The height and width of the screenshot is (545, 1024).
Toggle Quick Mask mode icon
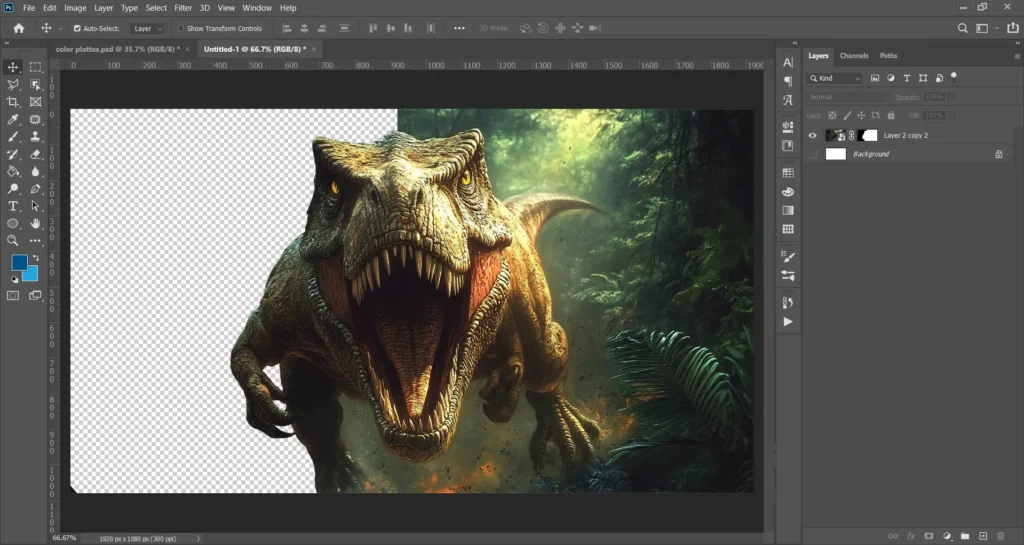[x=12, y=296]
